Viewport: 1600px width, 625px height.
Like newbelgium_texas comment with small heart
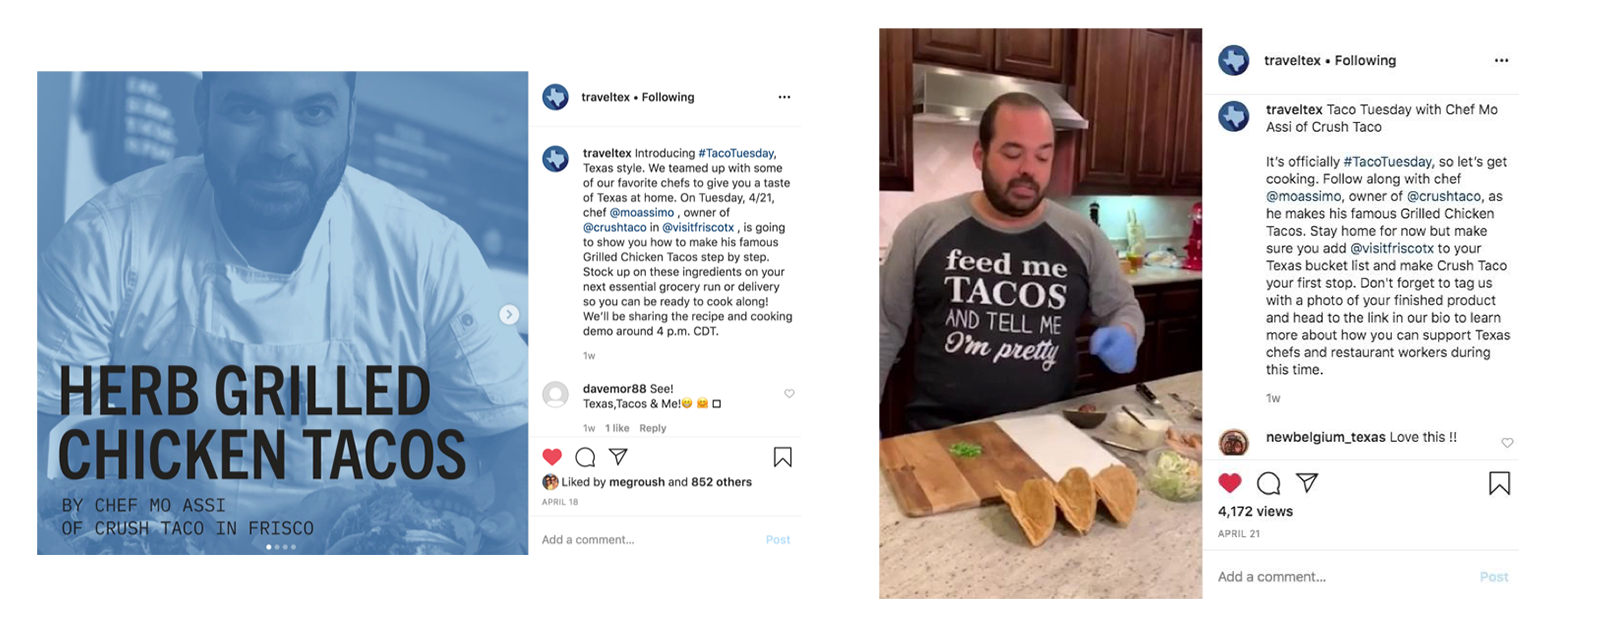point(1507,442)
